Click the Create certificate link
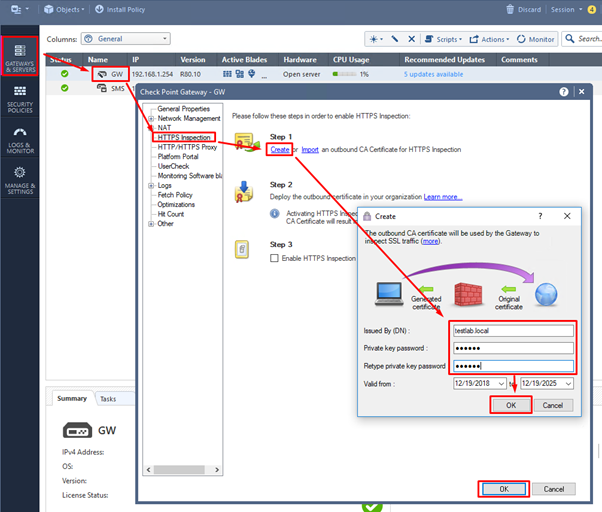602x512 pixels. pos(280,150)
